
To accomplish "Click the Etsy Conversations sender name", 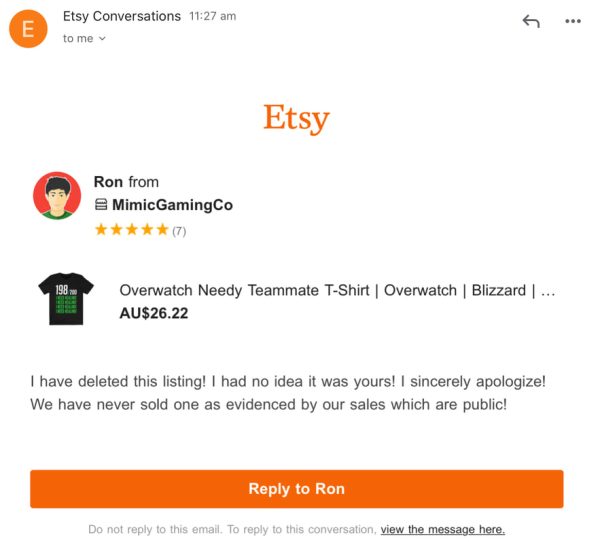I will tap(122, 16).
